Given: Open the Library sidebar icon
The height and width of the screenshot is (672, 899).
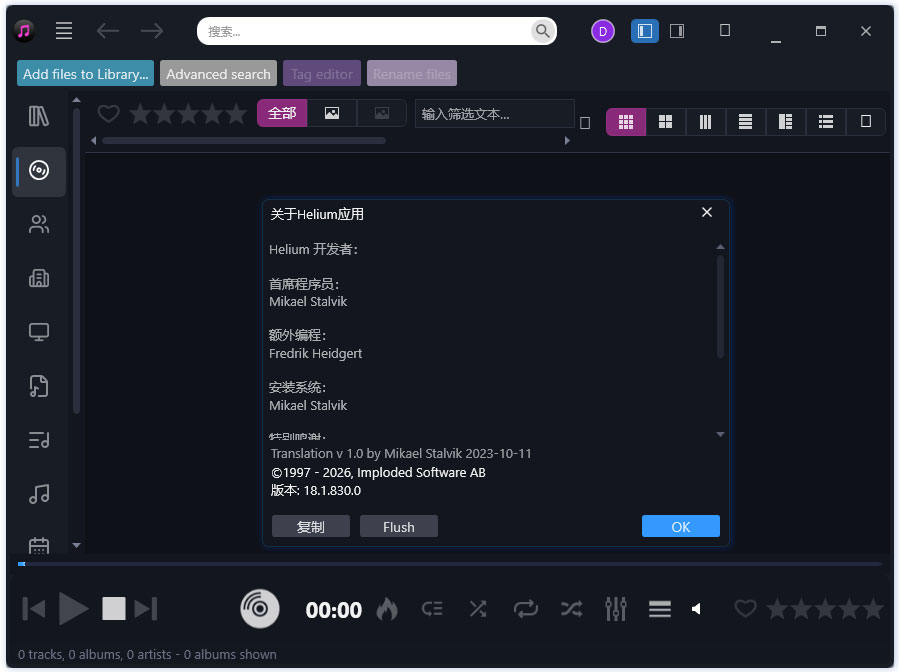Looking at the screenshot, I should pos(39,116).
